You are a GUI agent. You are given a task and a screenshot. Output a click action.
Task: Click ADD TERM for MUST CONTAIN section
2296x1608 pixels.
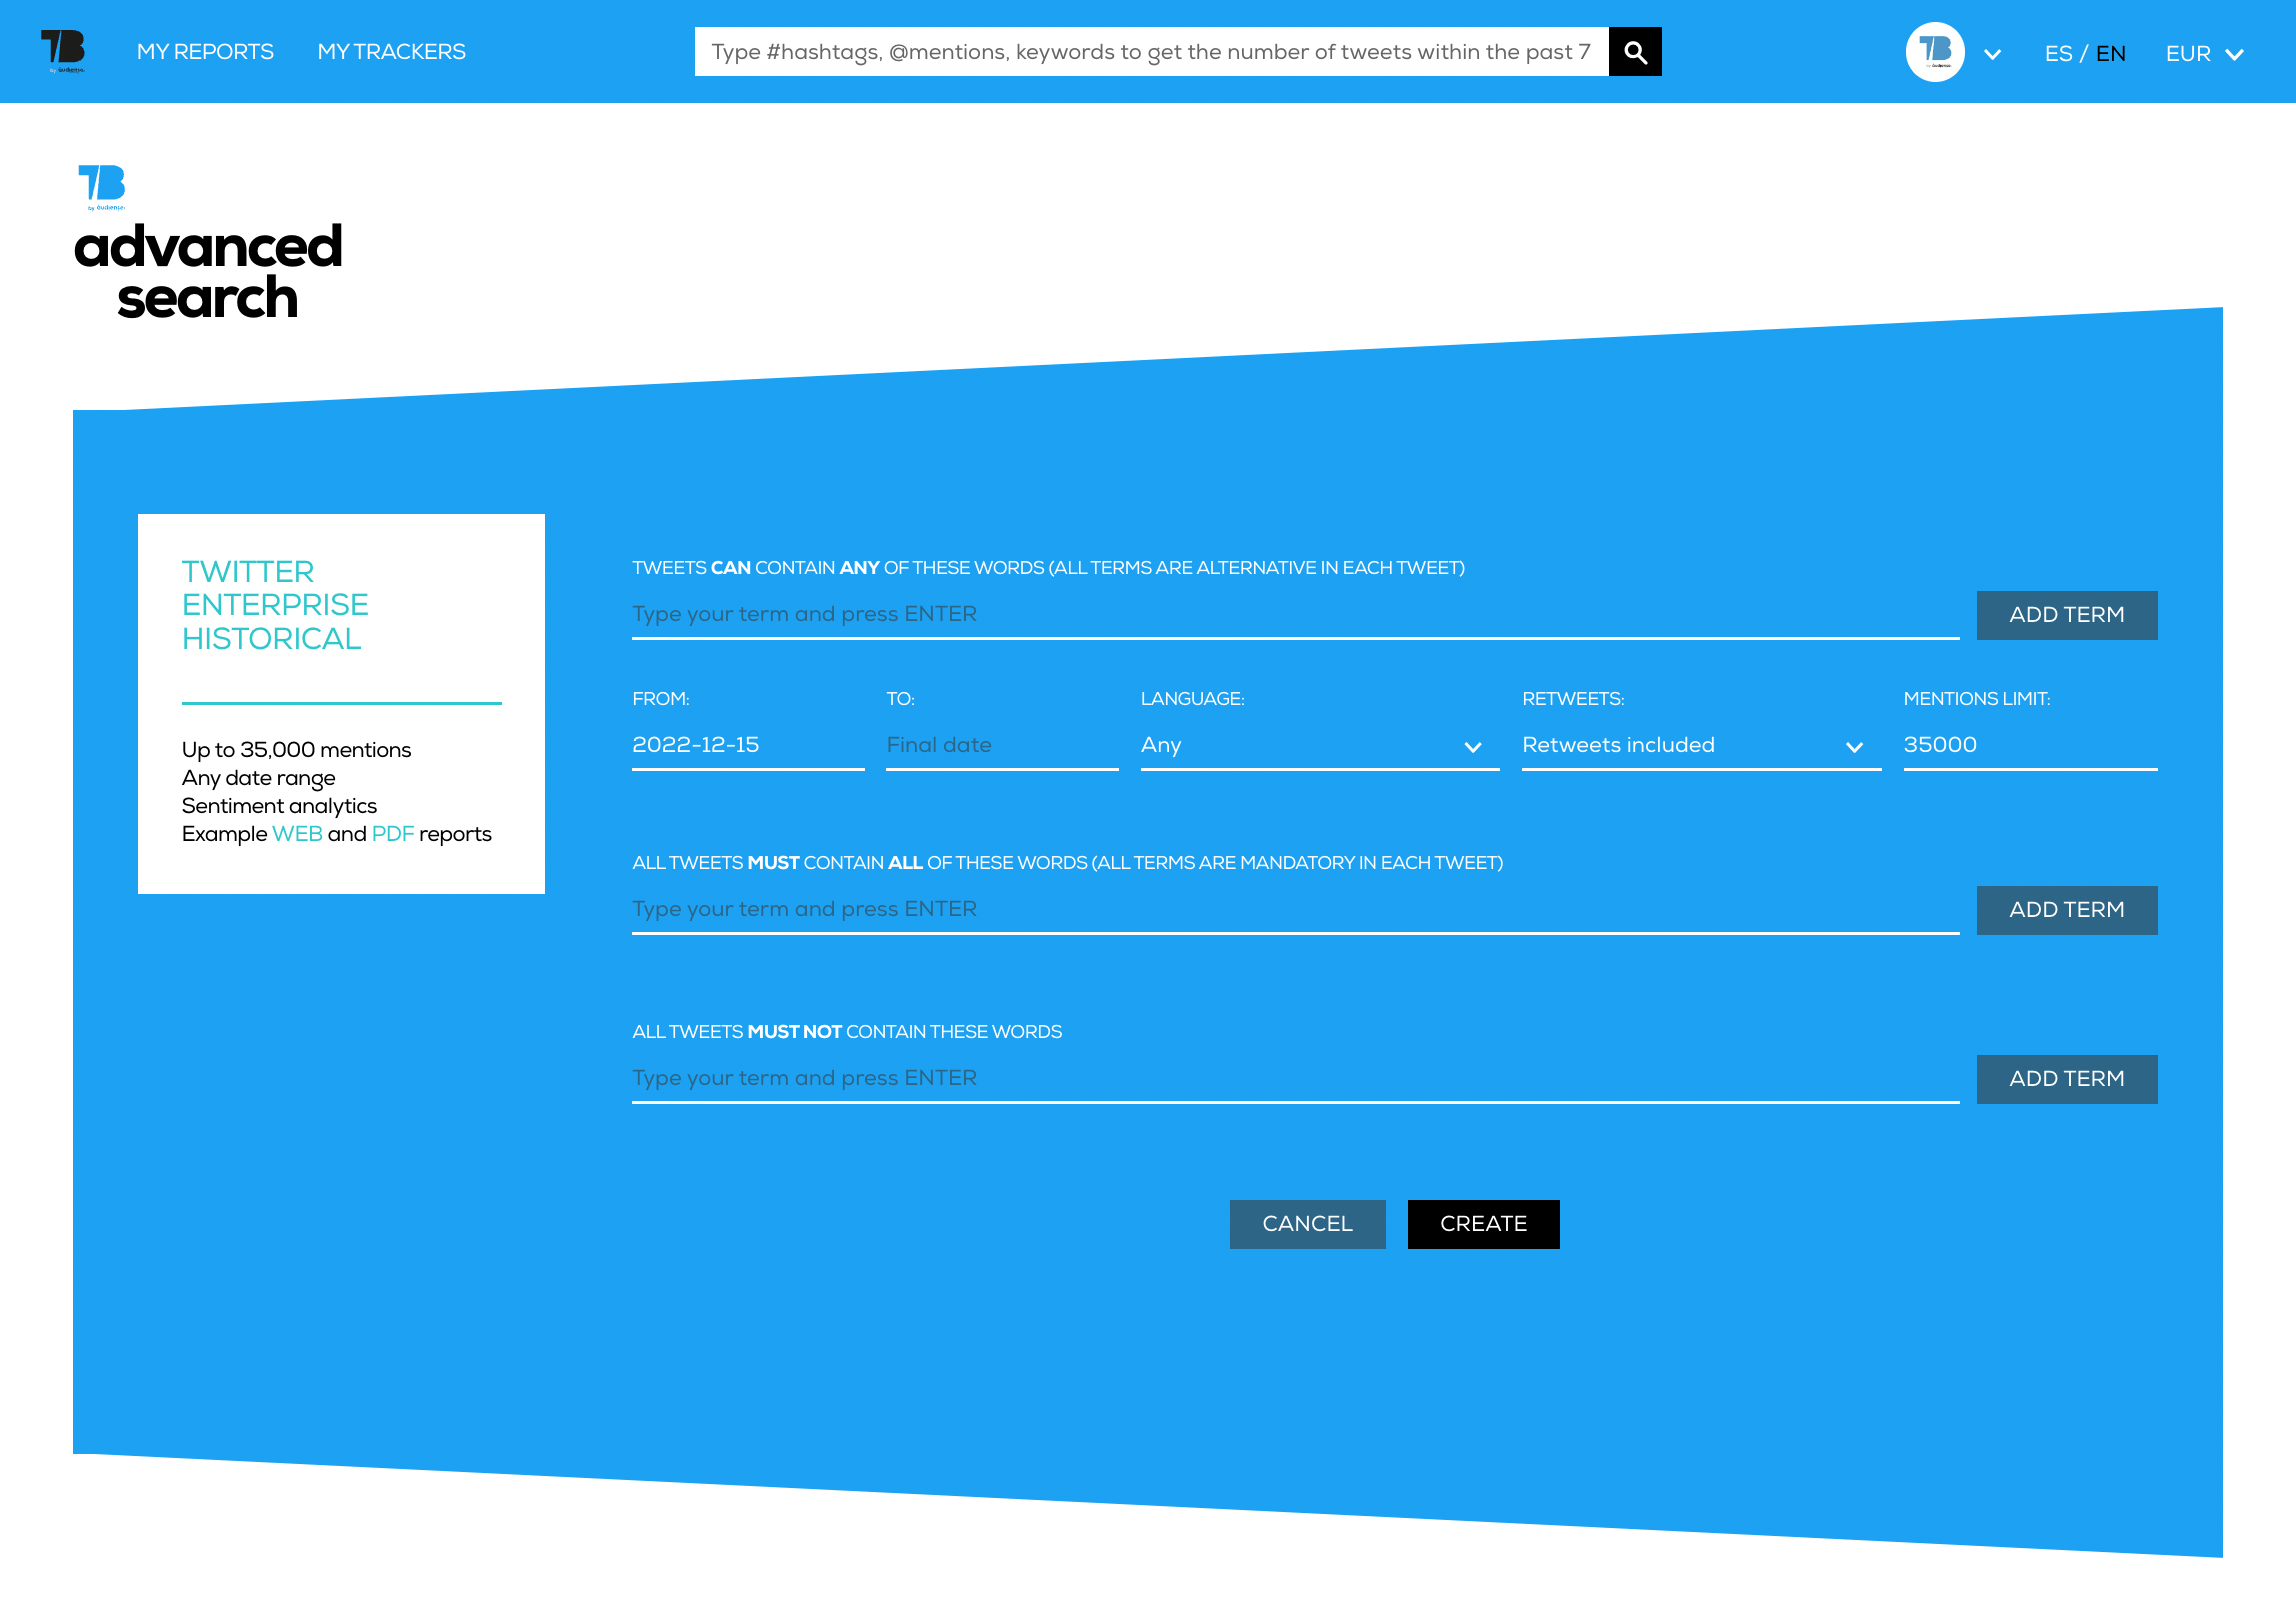pos(2067,910)
